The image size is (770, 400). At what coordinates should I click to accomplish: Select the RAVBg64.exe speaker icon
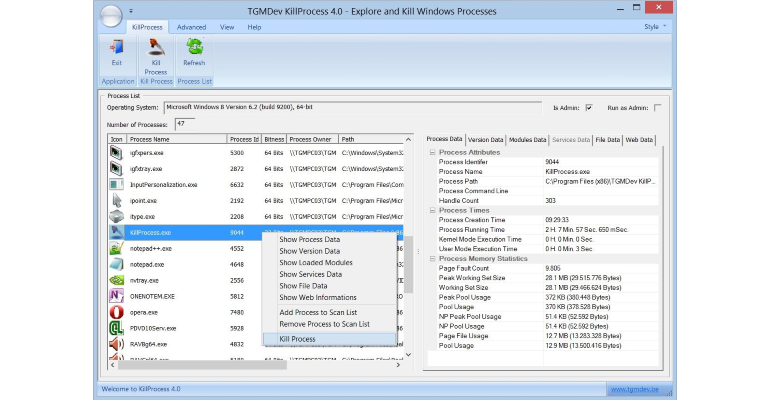116,344
